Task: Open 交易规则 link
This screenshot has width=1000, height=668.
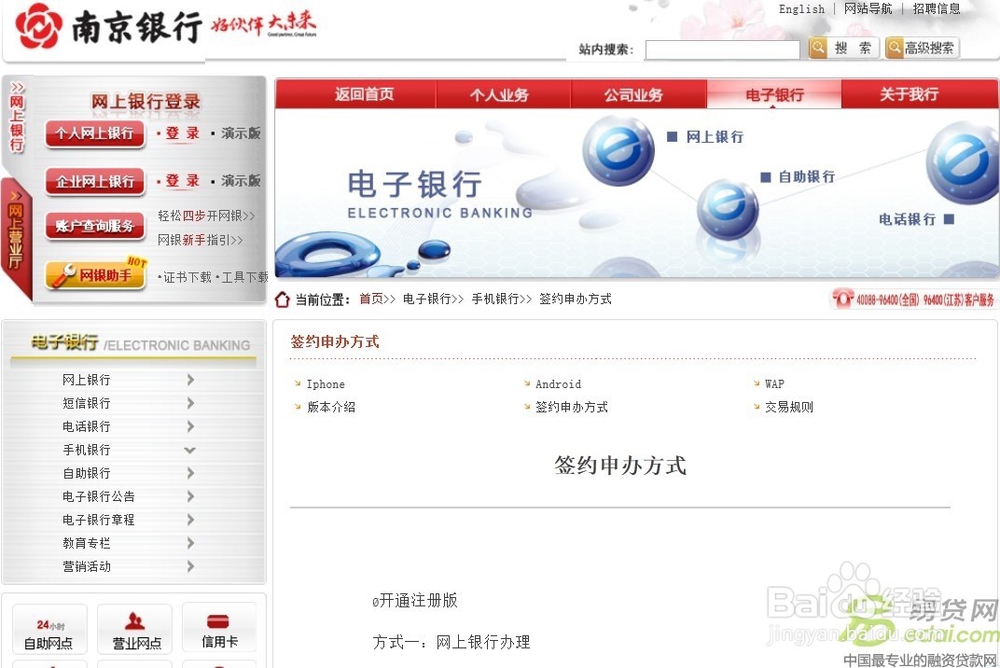Action: click(x=789, y=407)
